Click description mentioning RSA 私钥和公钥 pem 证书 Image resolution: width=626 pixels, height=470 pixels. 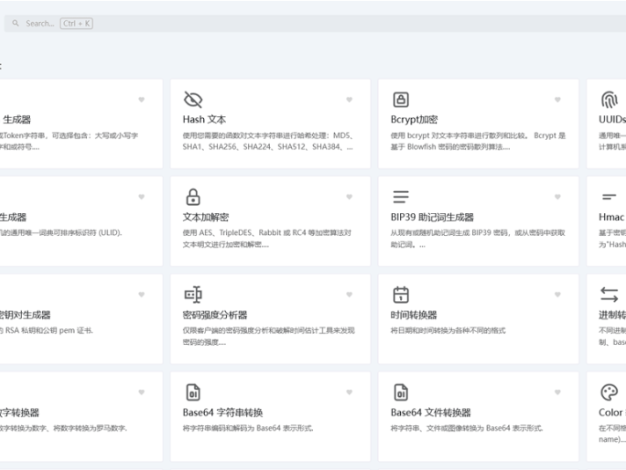click(46, 331)
